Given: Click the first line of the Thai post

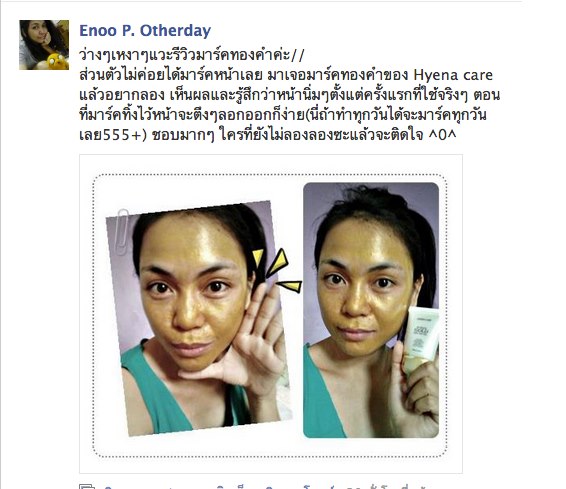Looking at the screenshot, I should (192, 55).
